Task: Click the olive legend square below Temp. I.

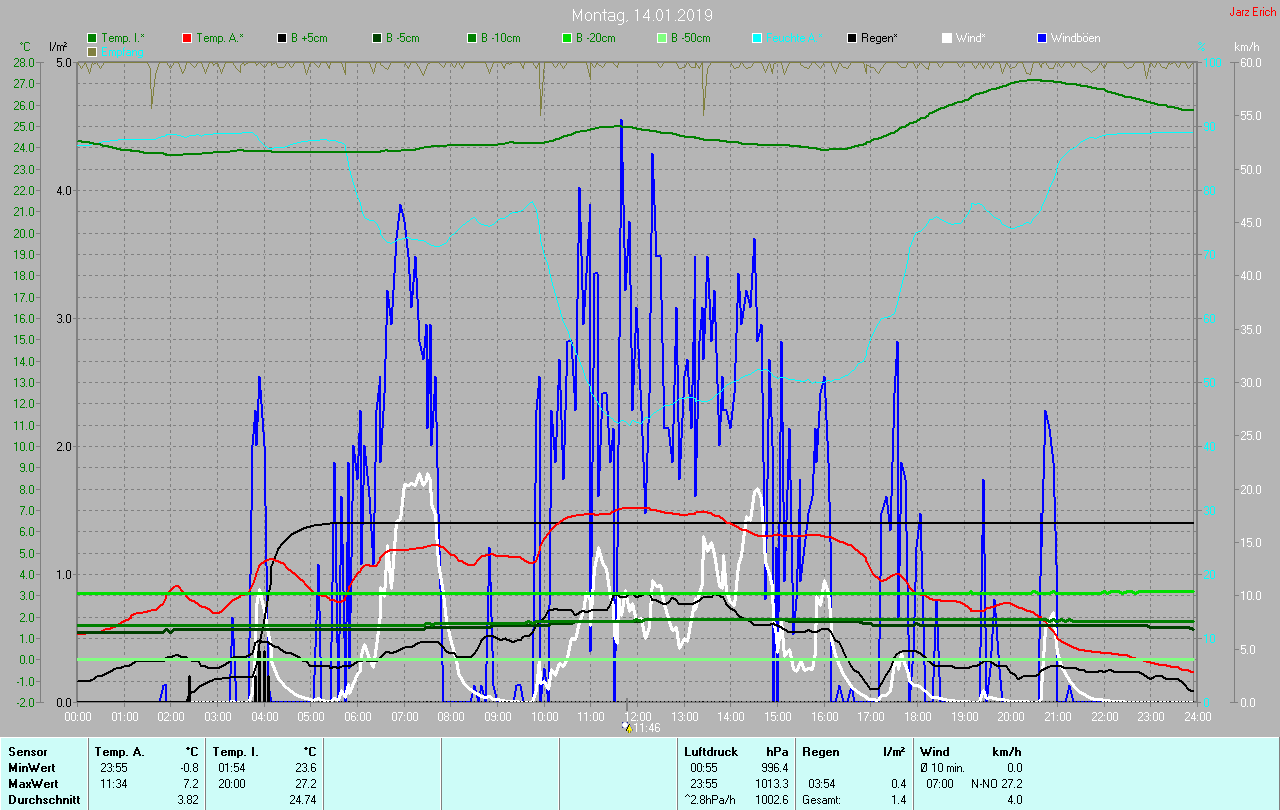Action: [x=93, y=51]
